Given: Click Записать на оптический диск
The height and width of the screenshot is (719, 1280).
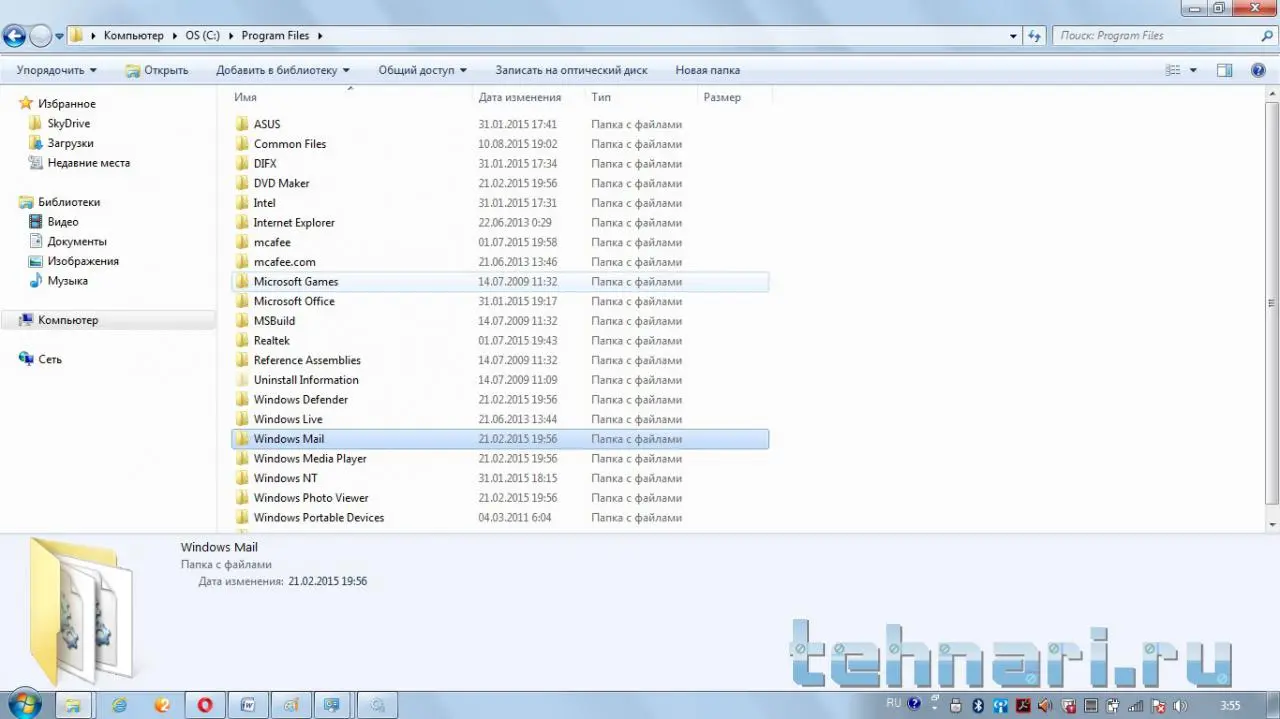Looking at the screenshot, I should (571, 70).
